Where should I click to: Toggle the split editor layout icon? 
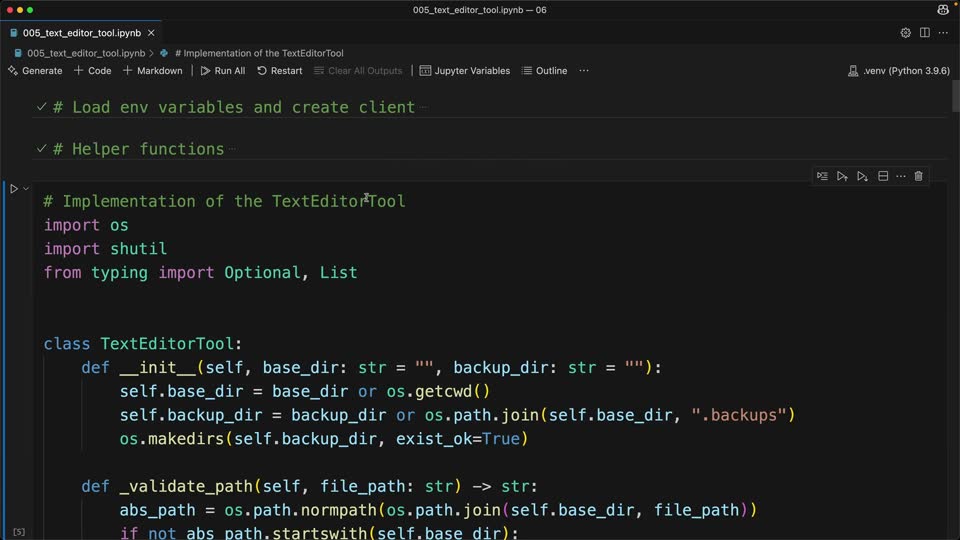[924, 33]
